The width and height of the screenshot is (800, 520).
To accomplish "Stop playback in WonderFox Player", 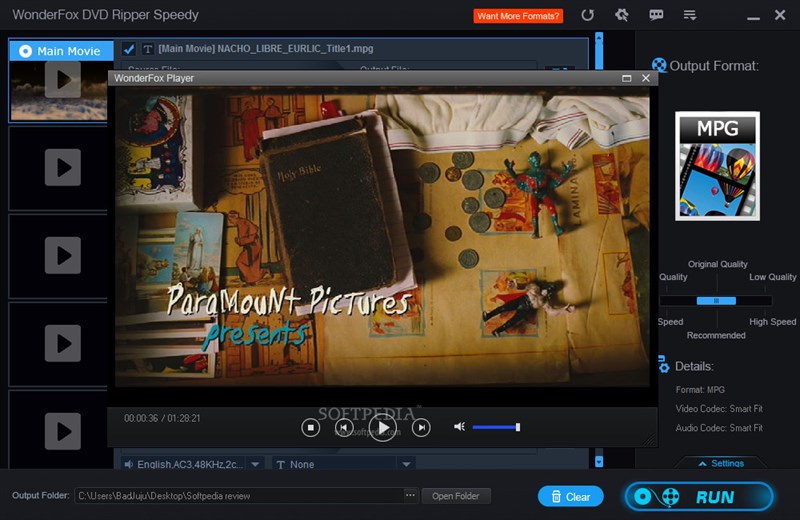I will click(x=310, y=428).
